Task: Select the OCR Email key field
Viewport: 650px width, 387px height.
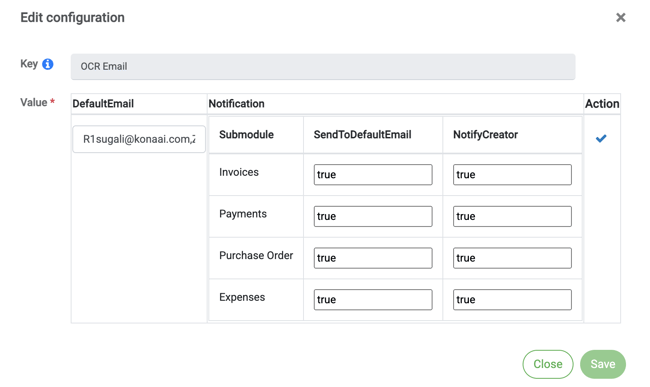Action: 323,66
